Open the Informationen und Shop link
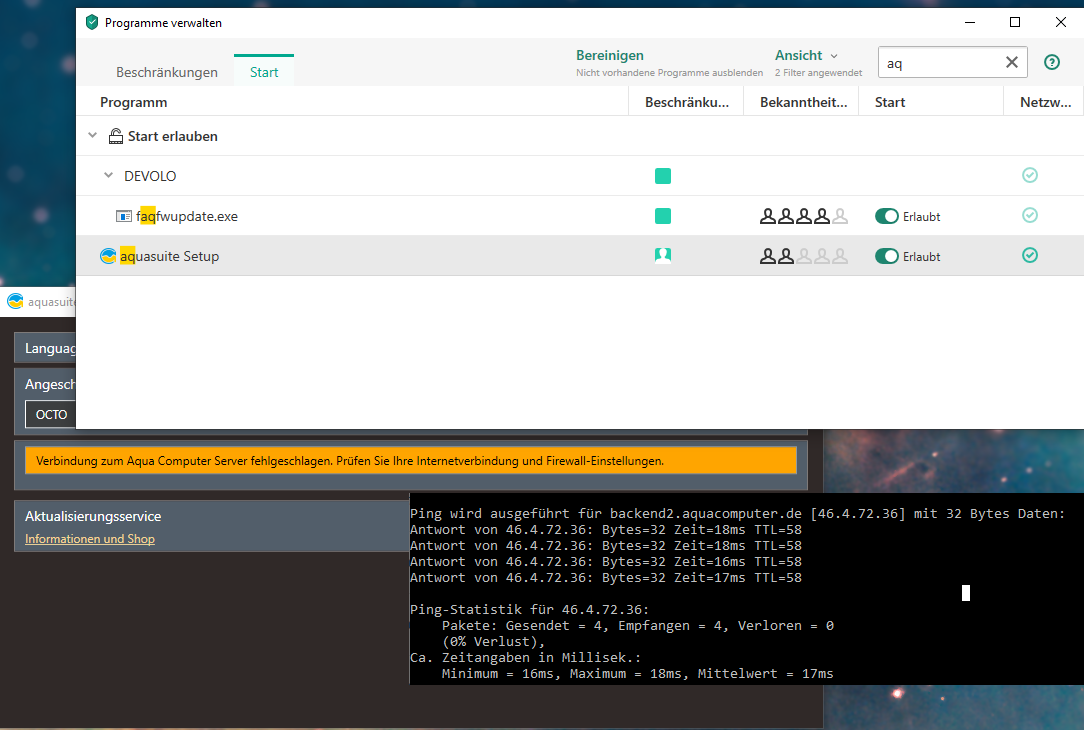Screen dimensions: 1084x730 [90, 539]
